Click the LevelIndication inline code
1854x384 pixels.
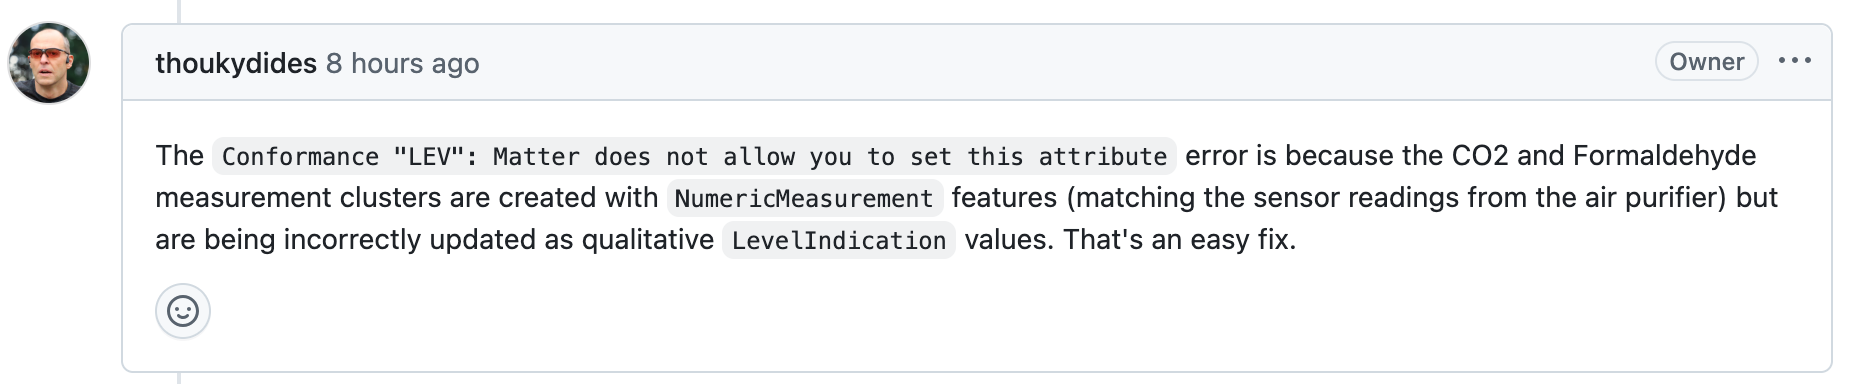coord(839,240)
